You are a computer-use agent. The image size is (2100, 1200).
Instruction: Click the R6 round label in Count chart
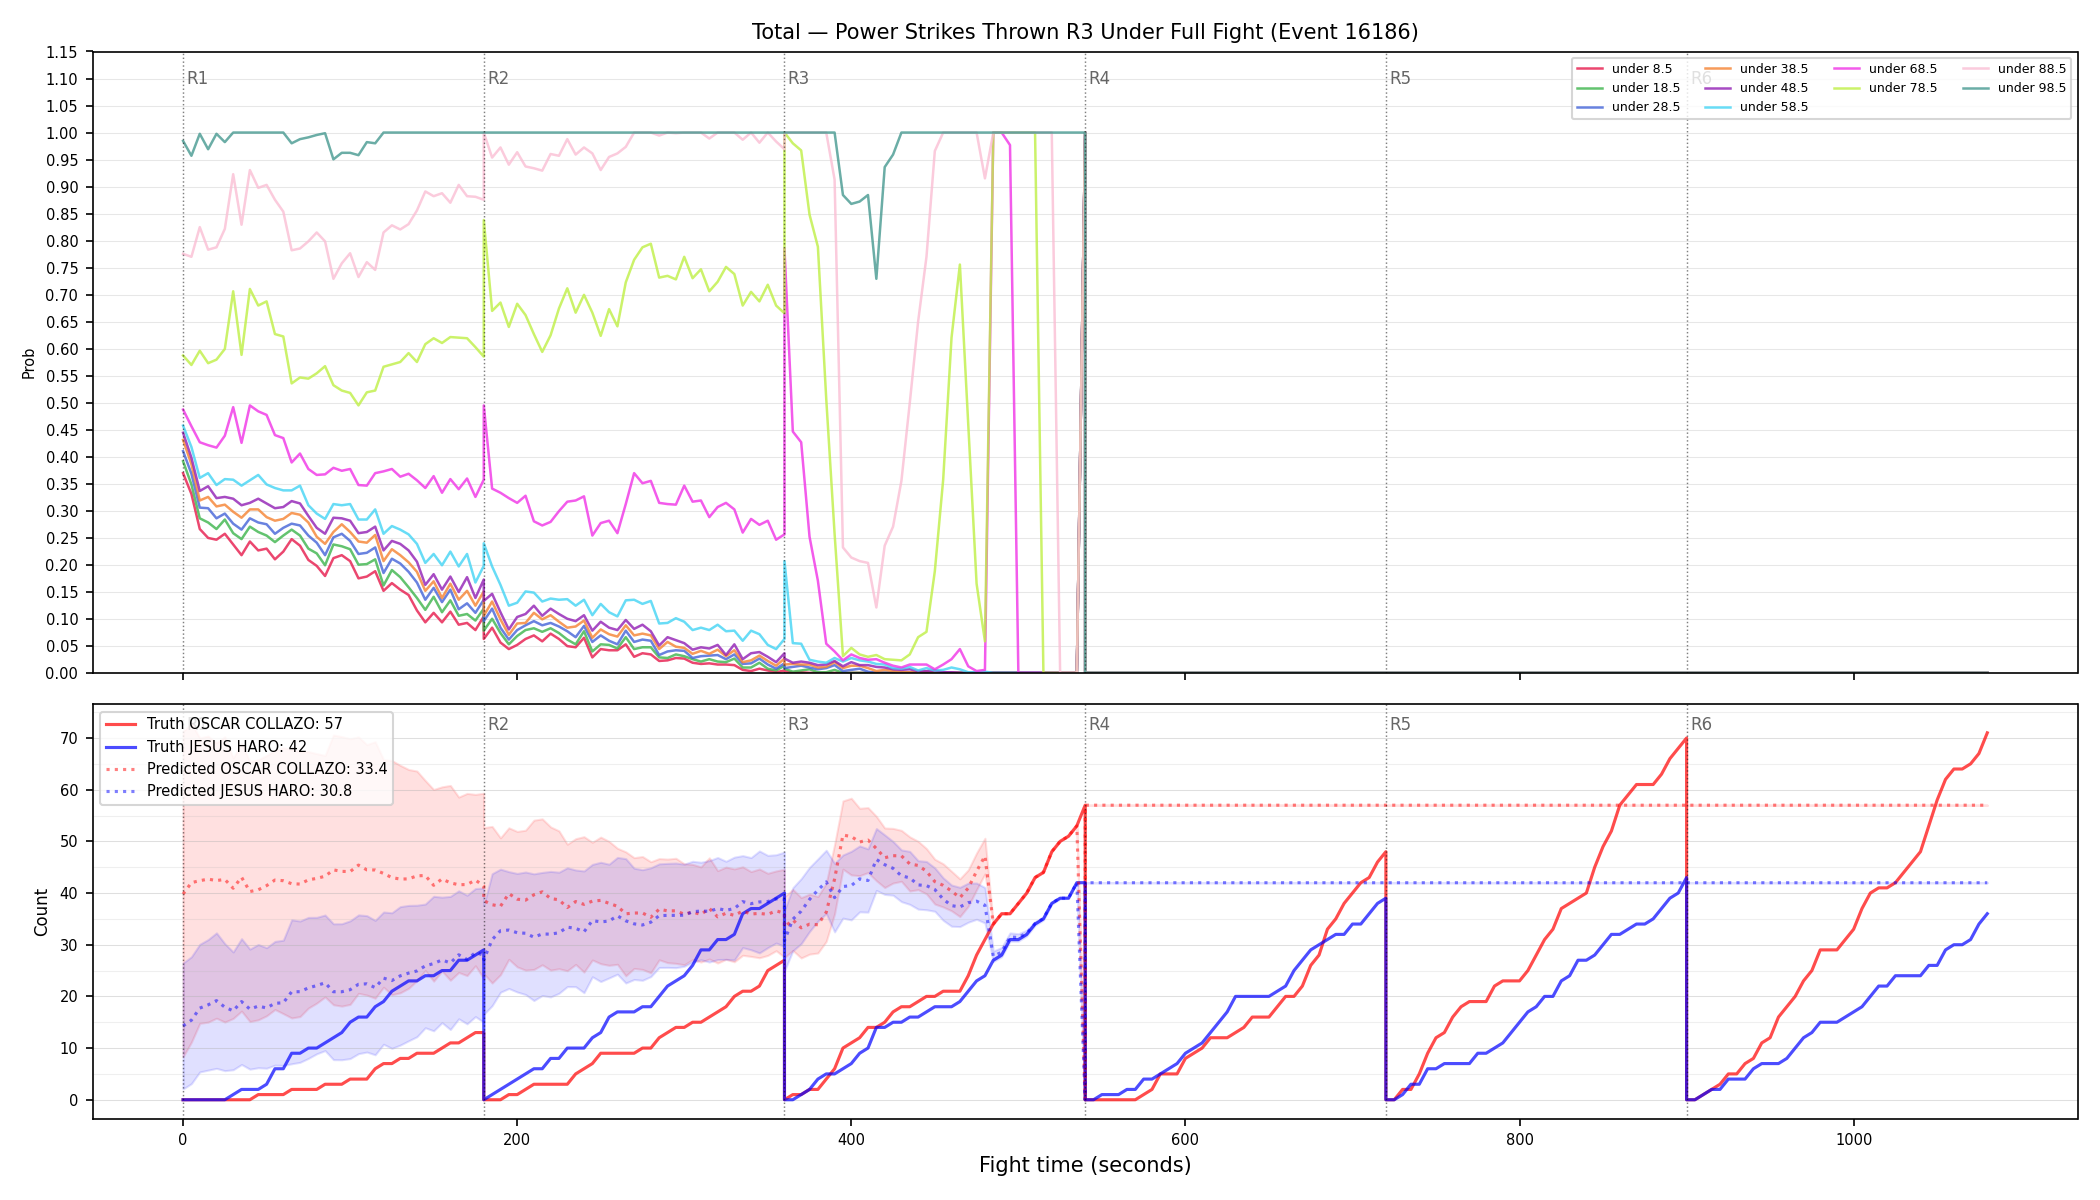pyautogui.click(x=1701, y=724)
